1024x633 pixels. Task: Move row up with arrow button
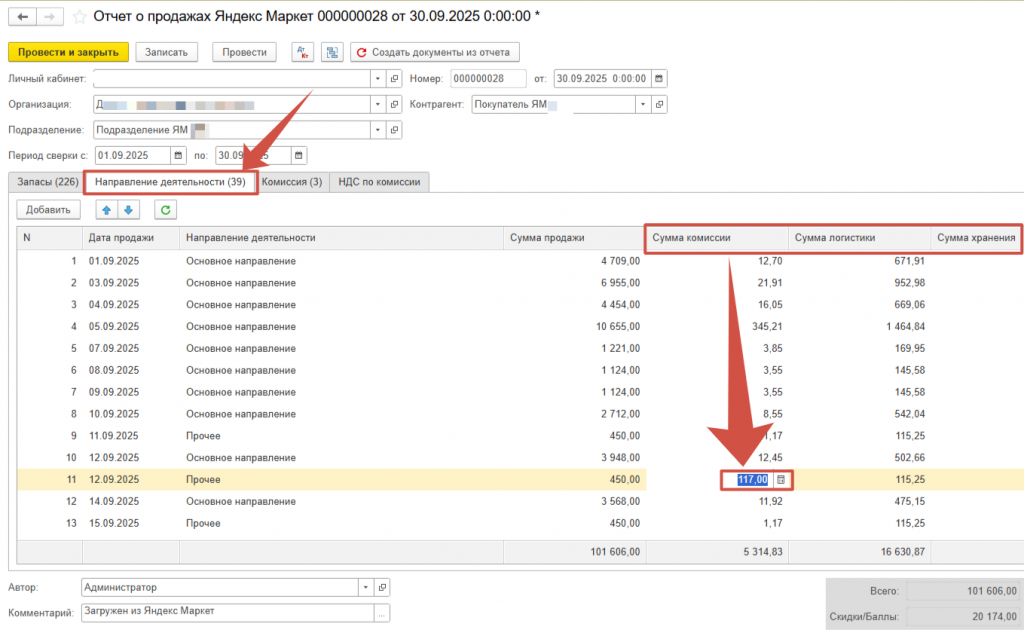click(107, 209)
